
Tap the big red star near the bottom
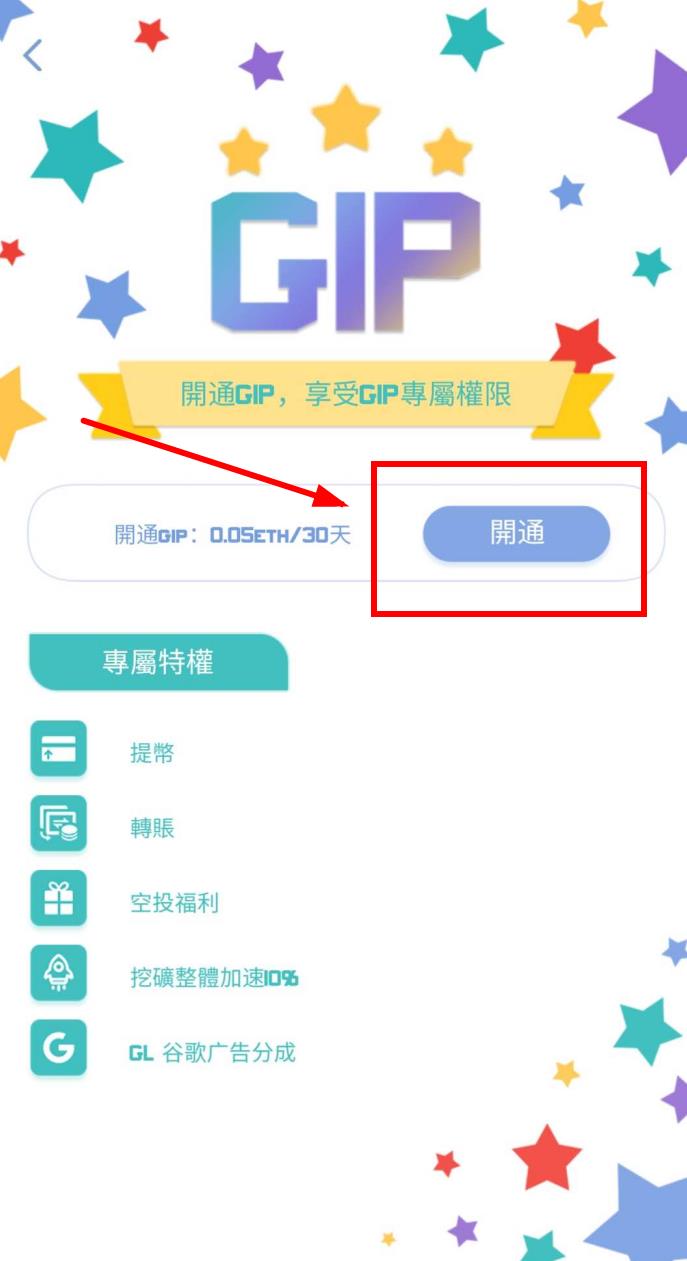pos(547,1158)
